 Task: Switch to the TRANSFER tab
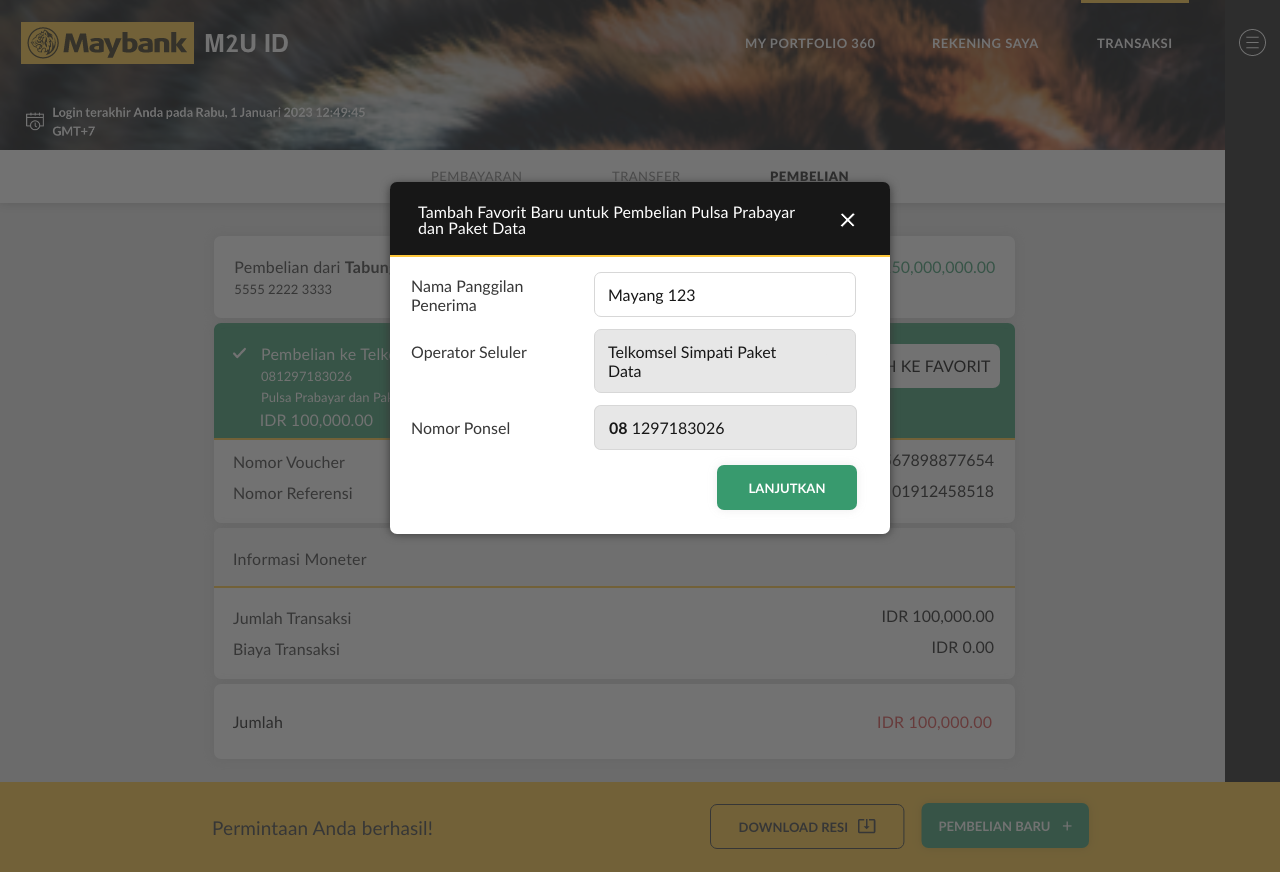click(646, 176)
